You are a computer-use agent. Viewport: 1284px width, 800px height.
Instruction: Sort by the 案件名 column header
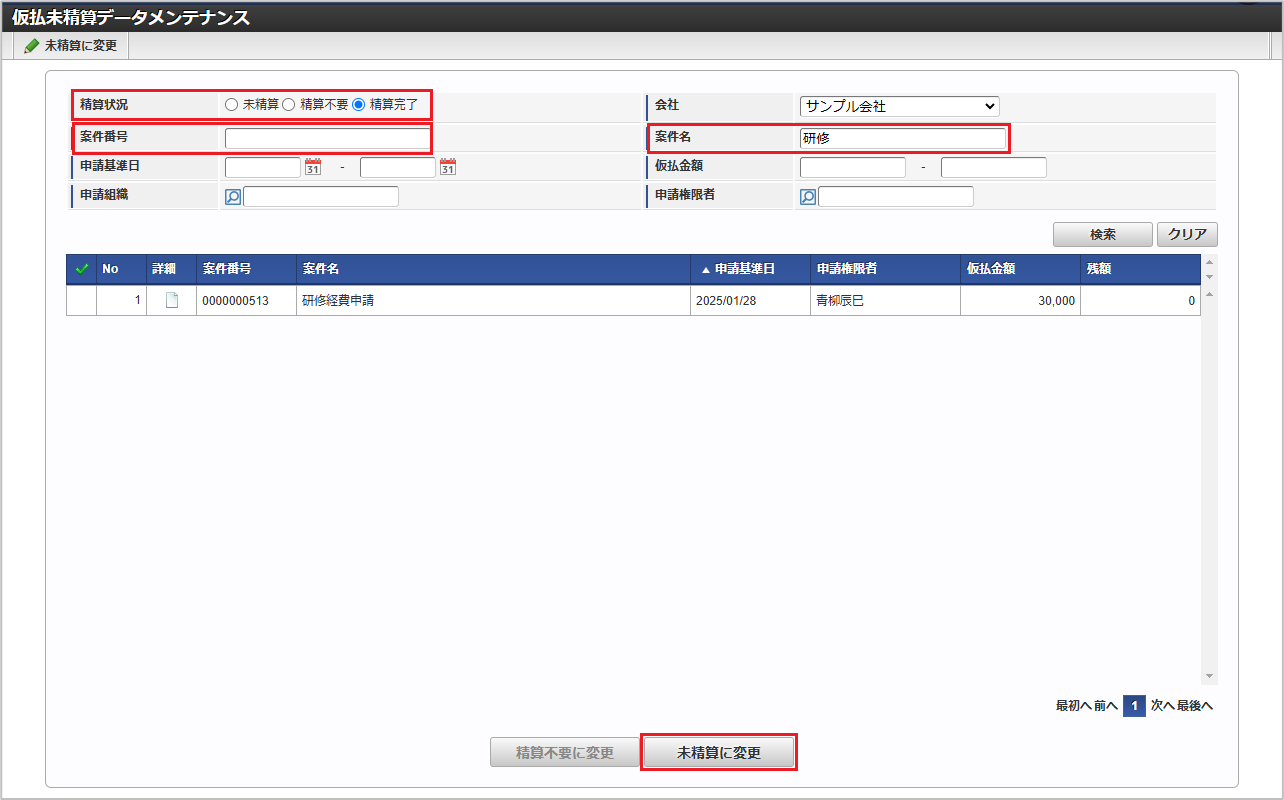point(494,269)
